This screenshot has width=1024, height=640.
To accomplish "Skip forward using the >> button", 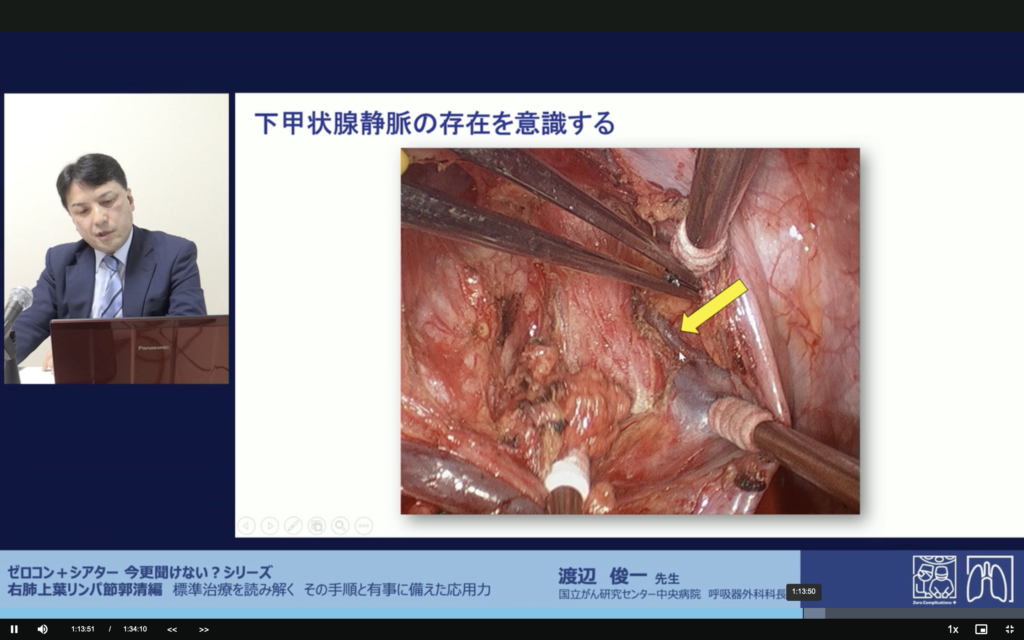I will pos(204,629).
